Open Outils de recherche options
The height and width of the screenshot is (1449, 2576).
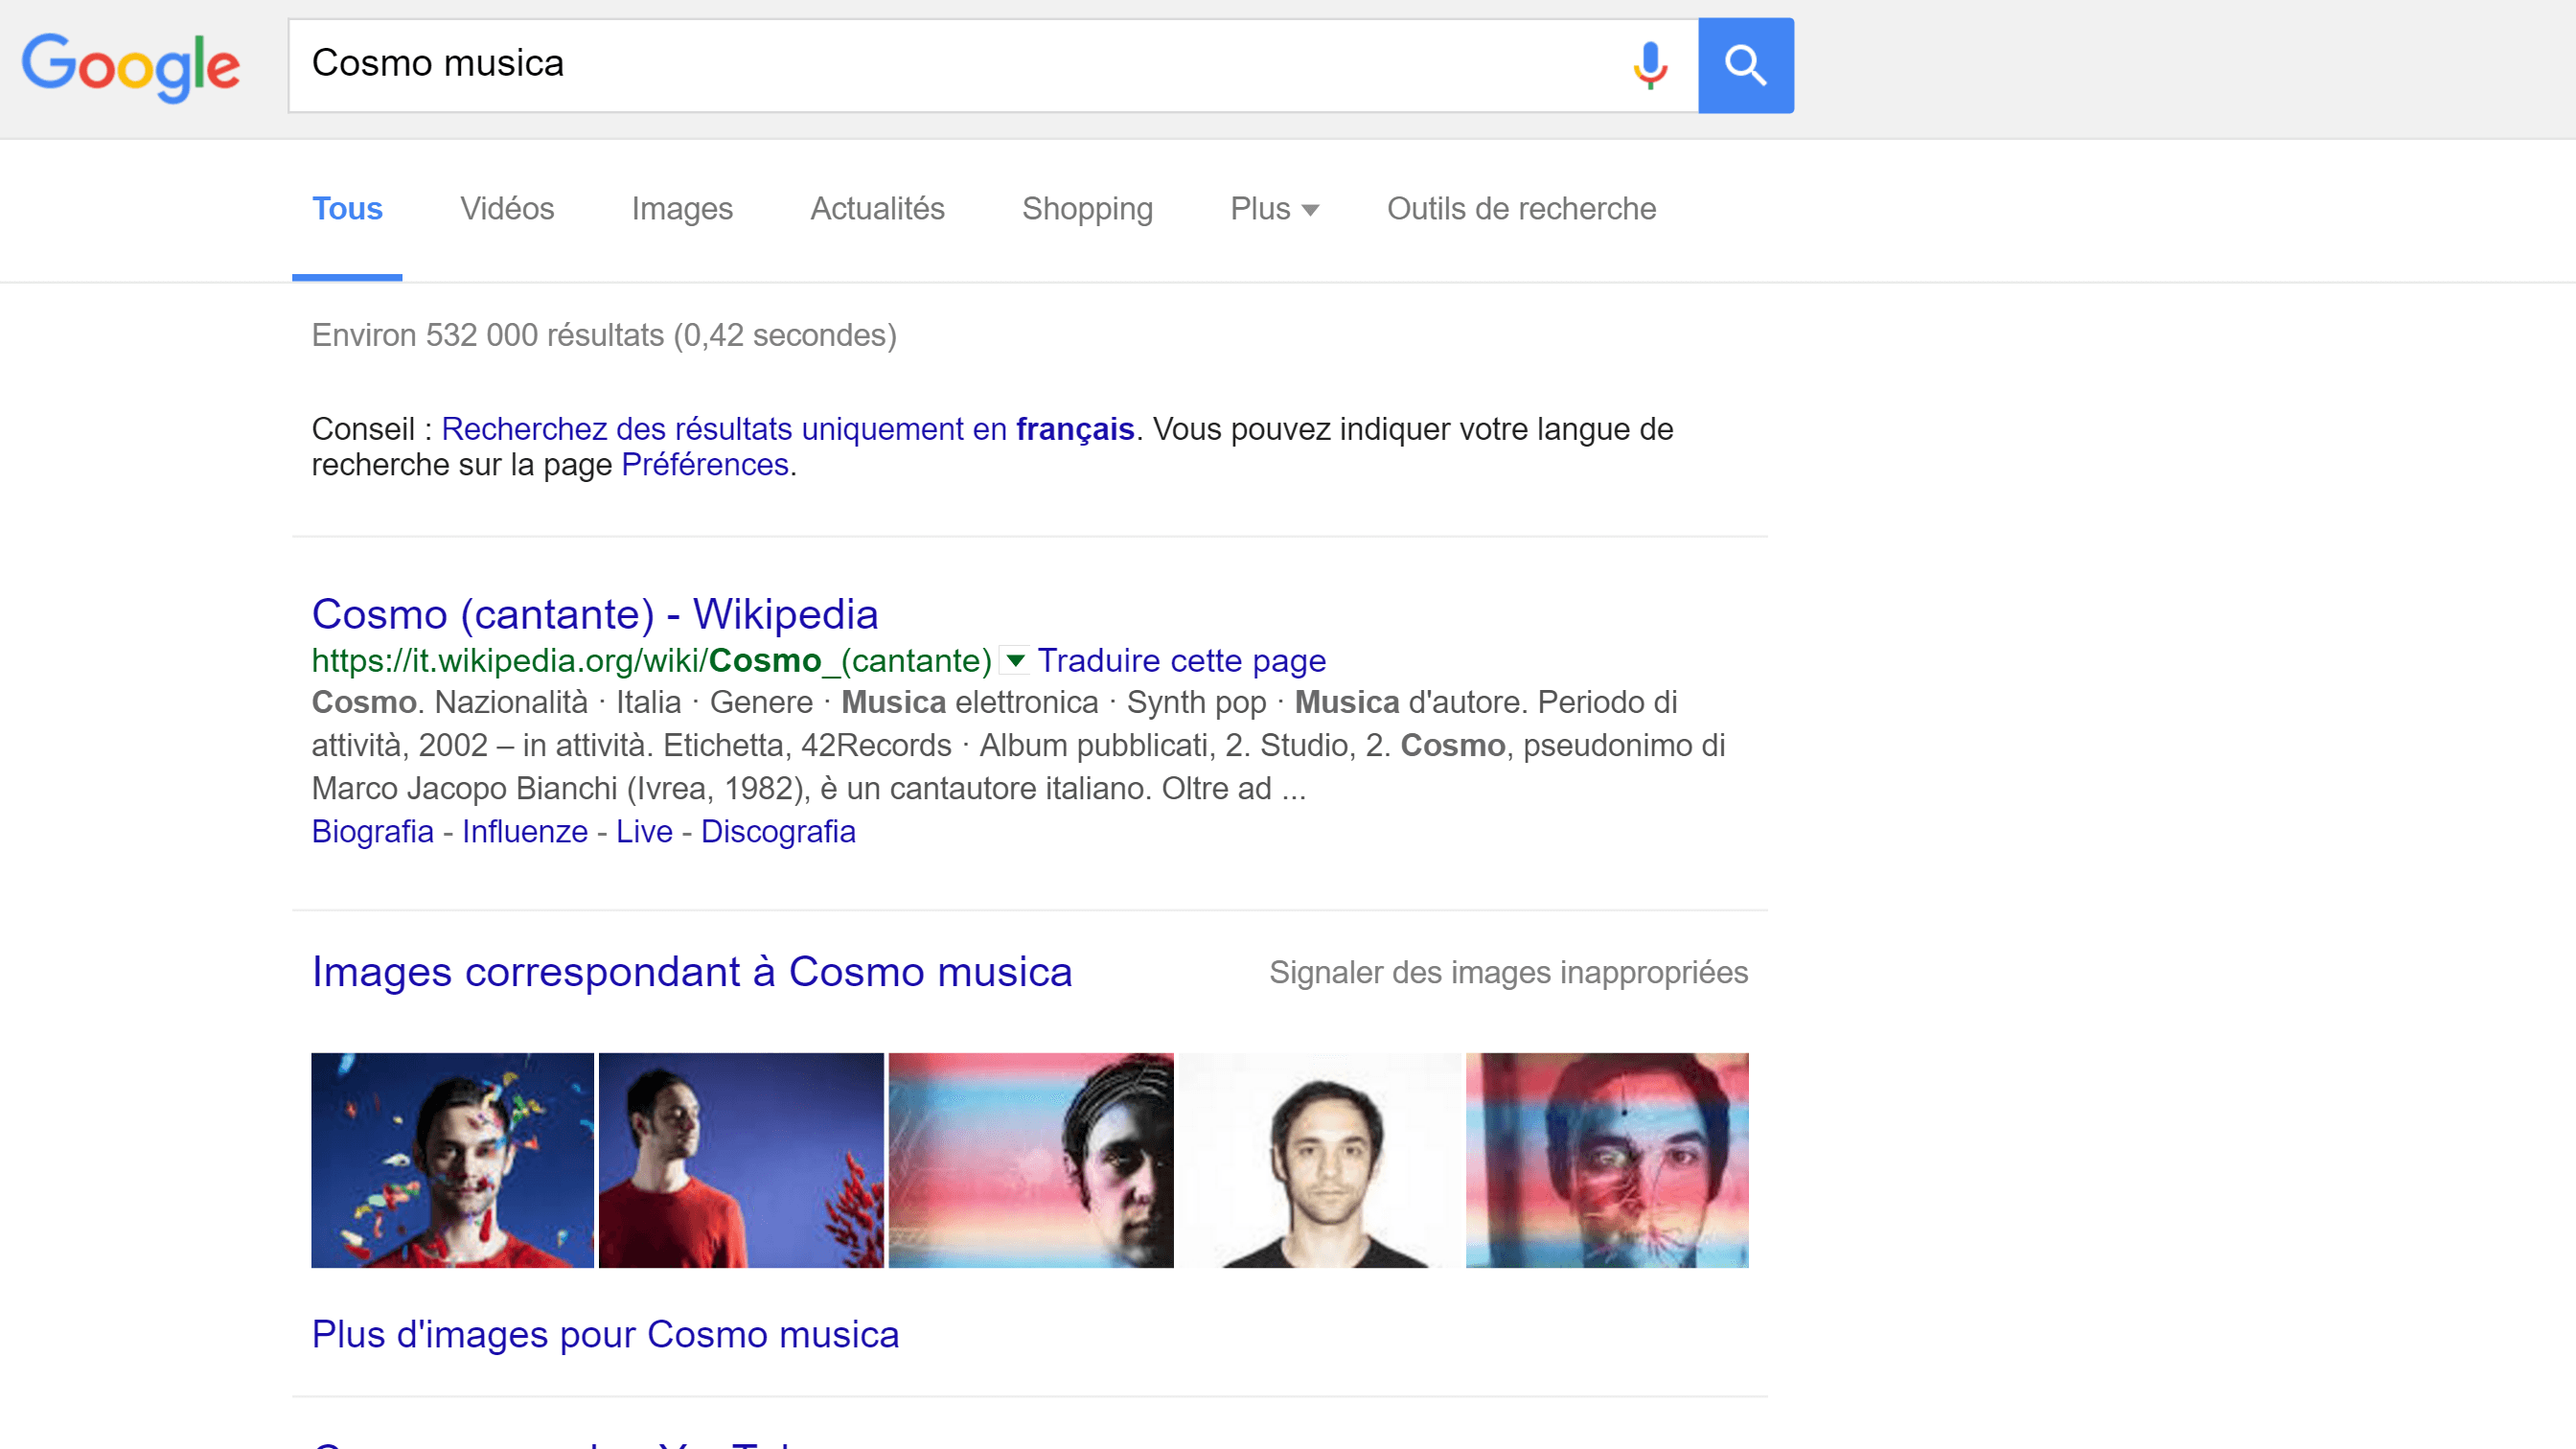1521,208
